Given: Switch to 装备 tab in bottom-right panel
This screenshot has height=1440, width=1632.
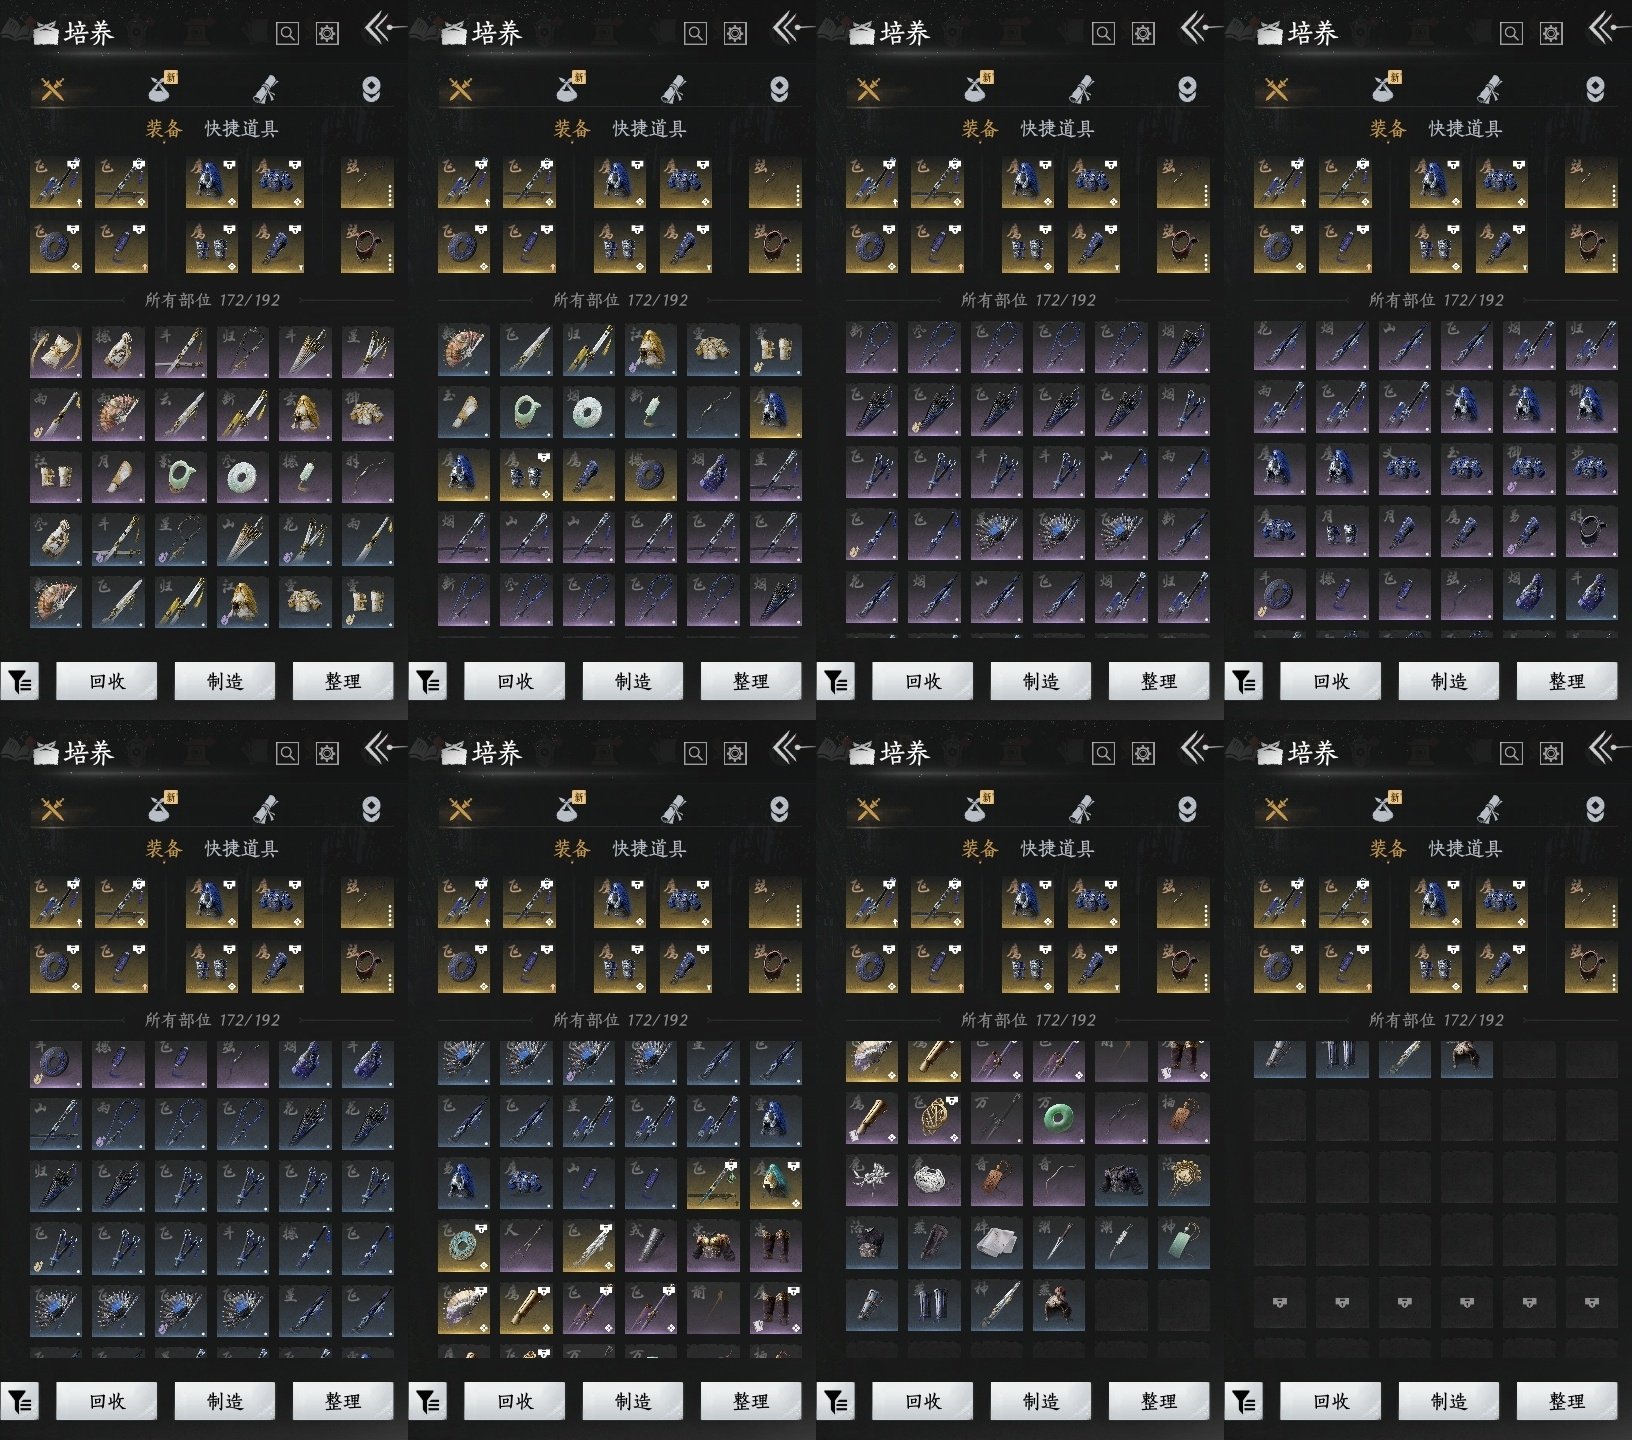Looking at the screenshot, I should pyautogui.click(x=1388, y=849).
